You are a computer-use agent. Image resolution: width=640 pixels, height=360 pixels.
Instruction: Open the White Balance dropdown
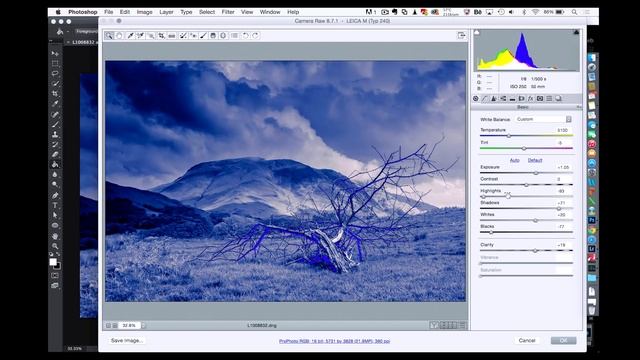543,119
